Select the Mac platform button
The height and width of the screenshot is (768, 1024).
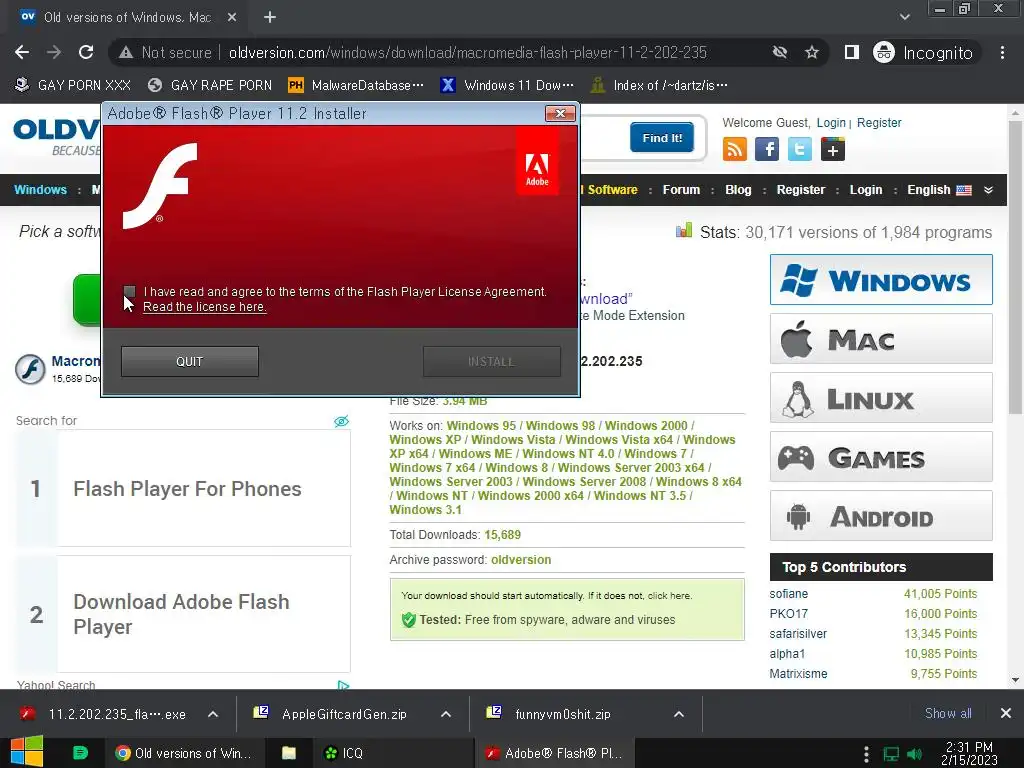click(881, 339)
